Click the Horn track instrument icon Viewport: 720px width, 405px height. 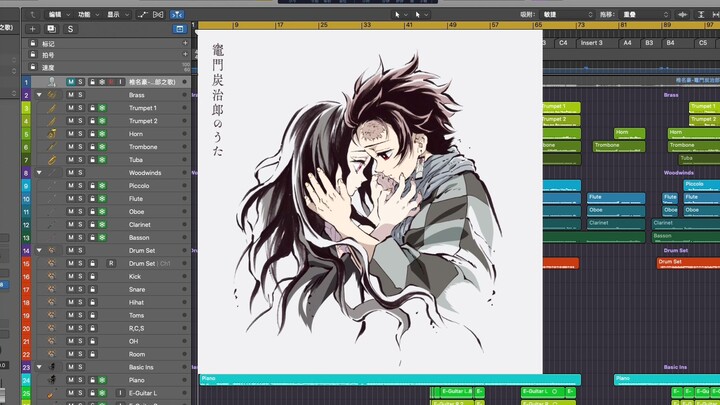pos(52,134)
